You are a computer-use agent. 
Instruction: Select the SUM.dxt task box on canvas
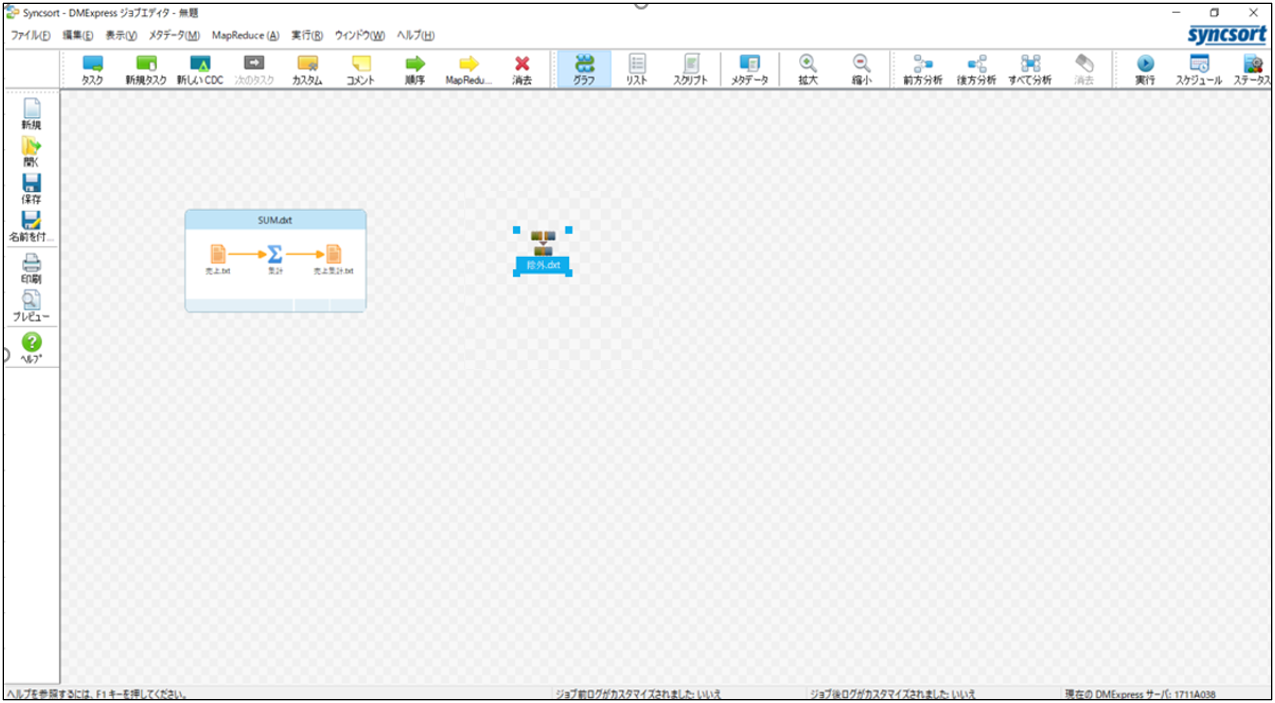(x=275, y=220)
